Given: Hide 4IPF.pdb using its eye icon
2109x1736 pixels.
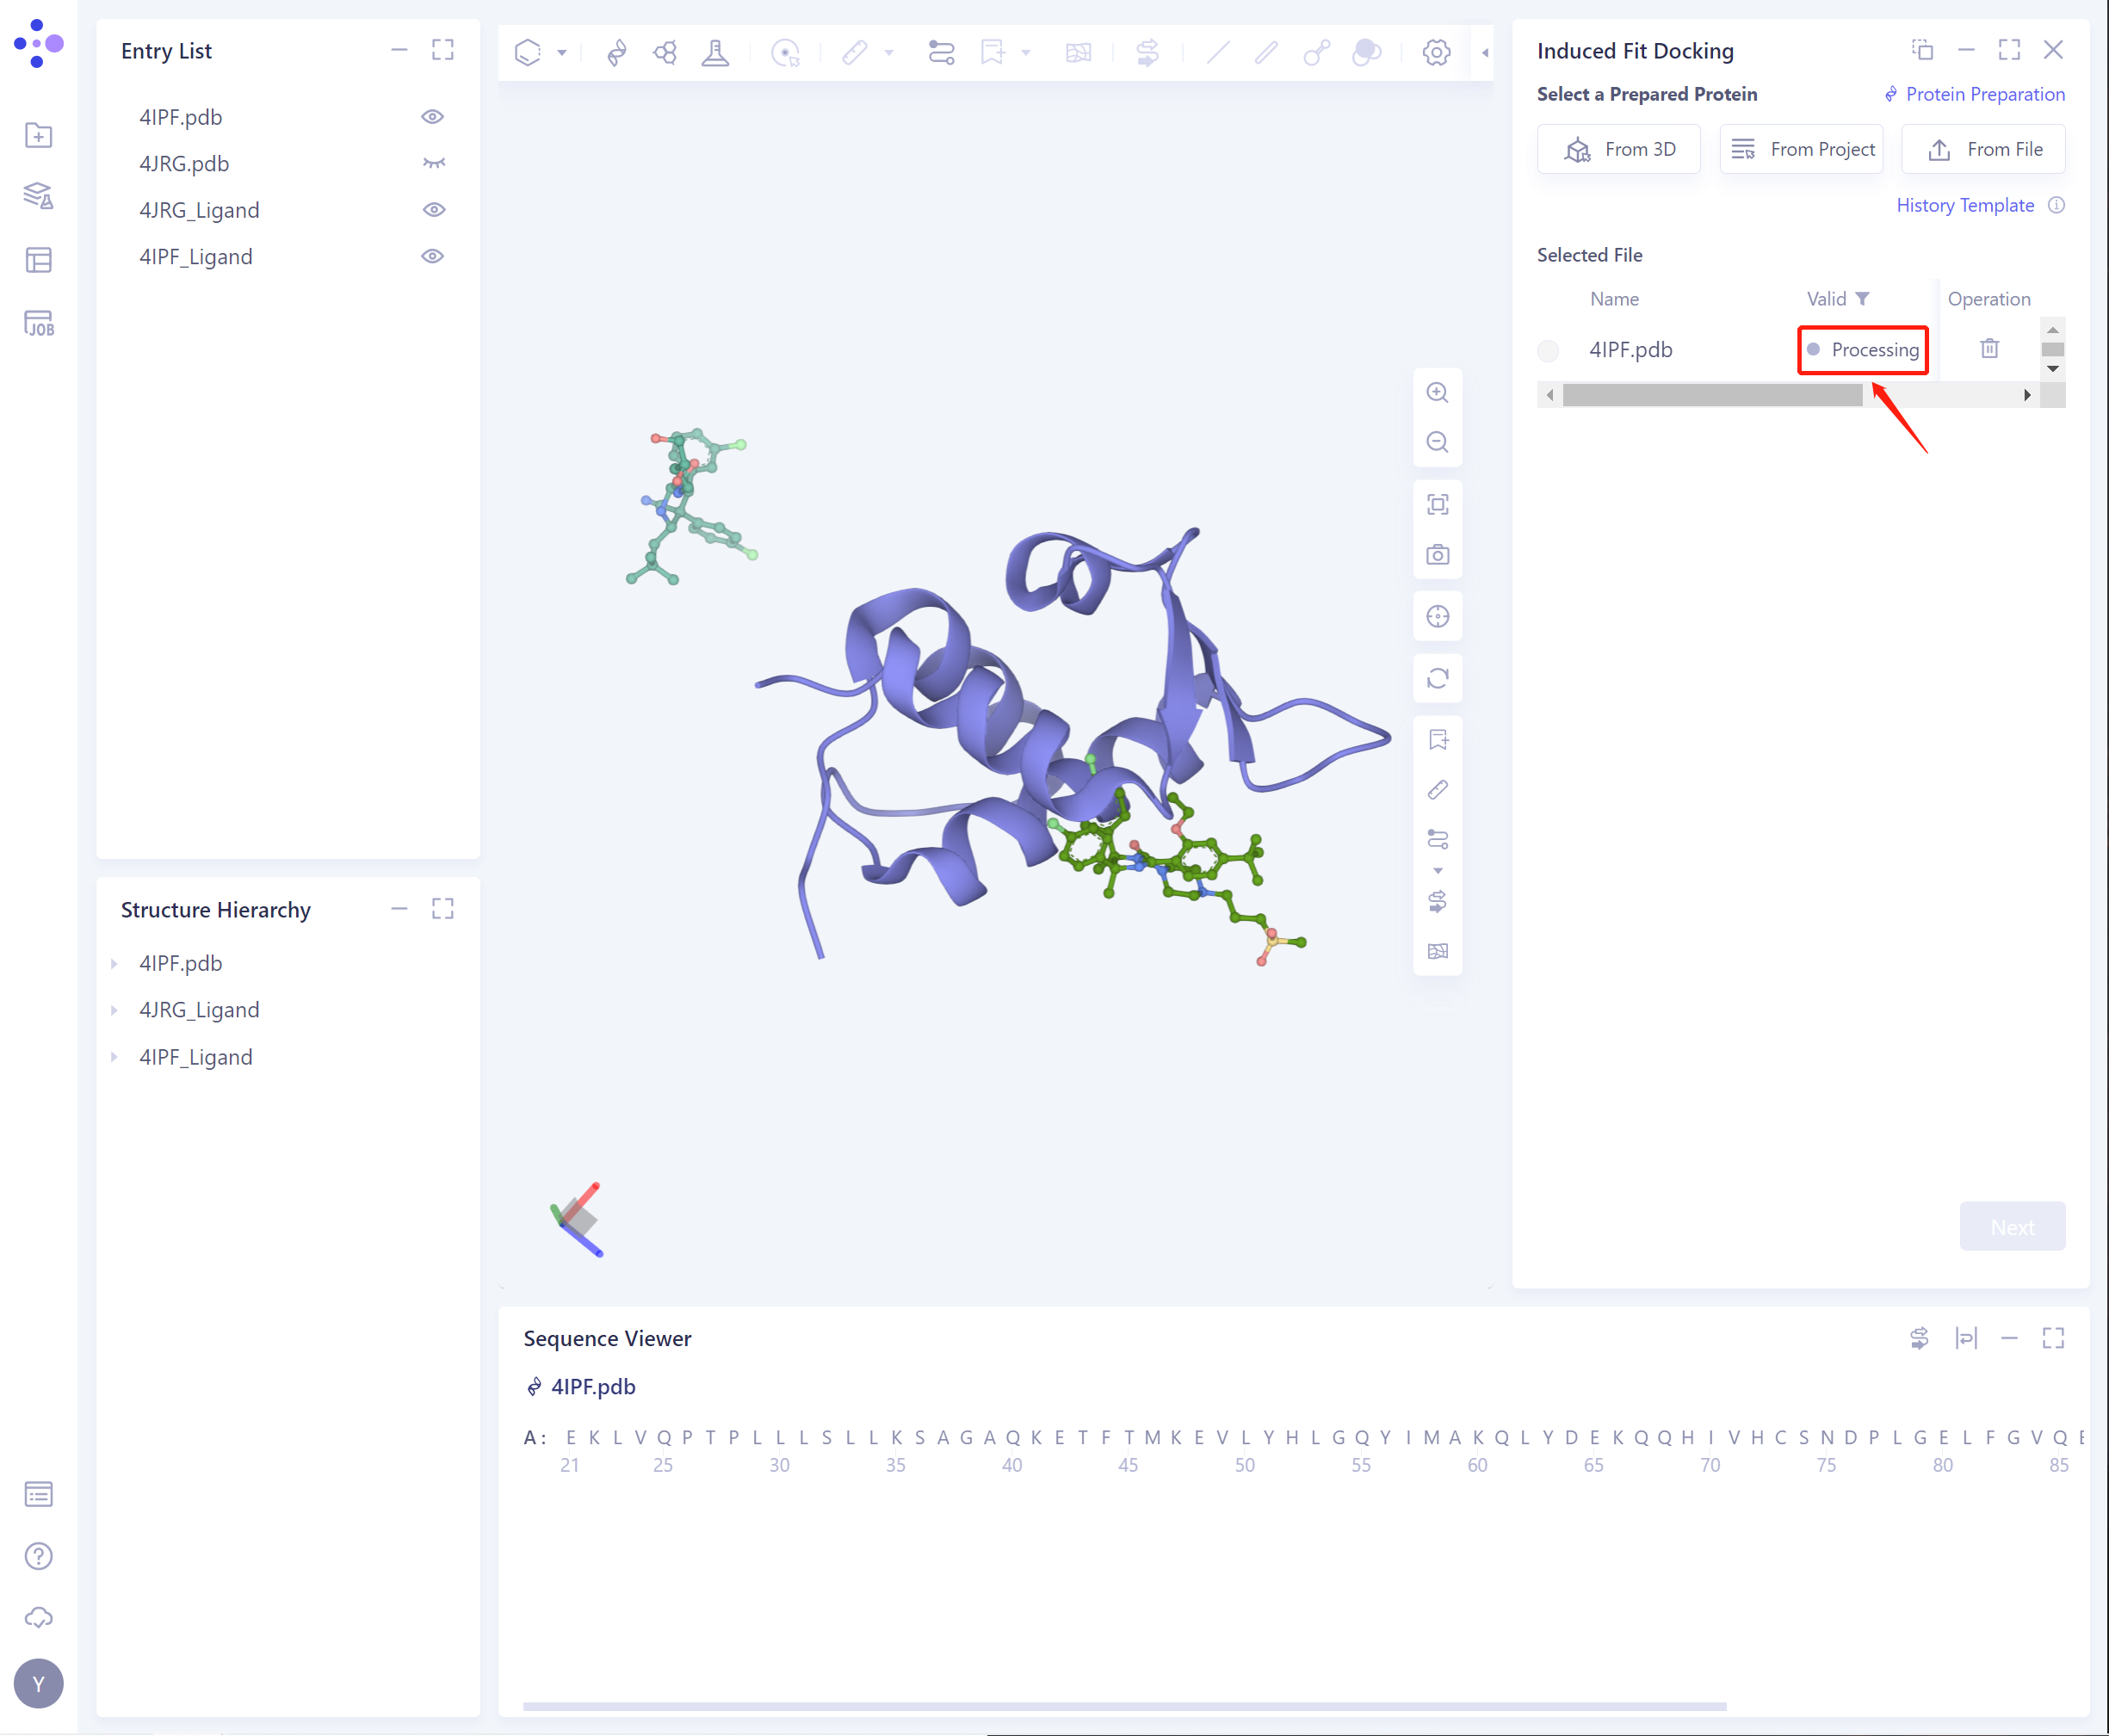Looking at the screenshot, I should point(432,117).
